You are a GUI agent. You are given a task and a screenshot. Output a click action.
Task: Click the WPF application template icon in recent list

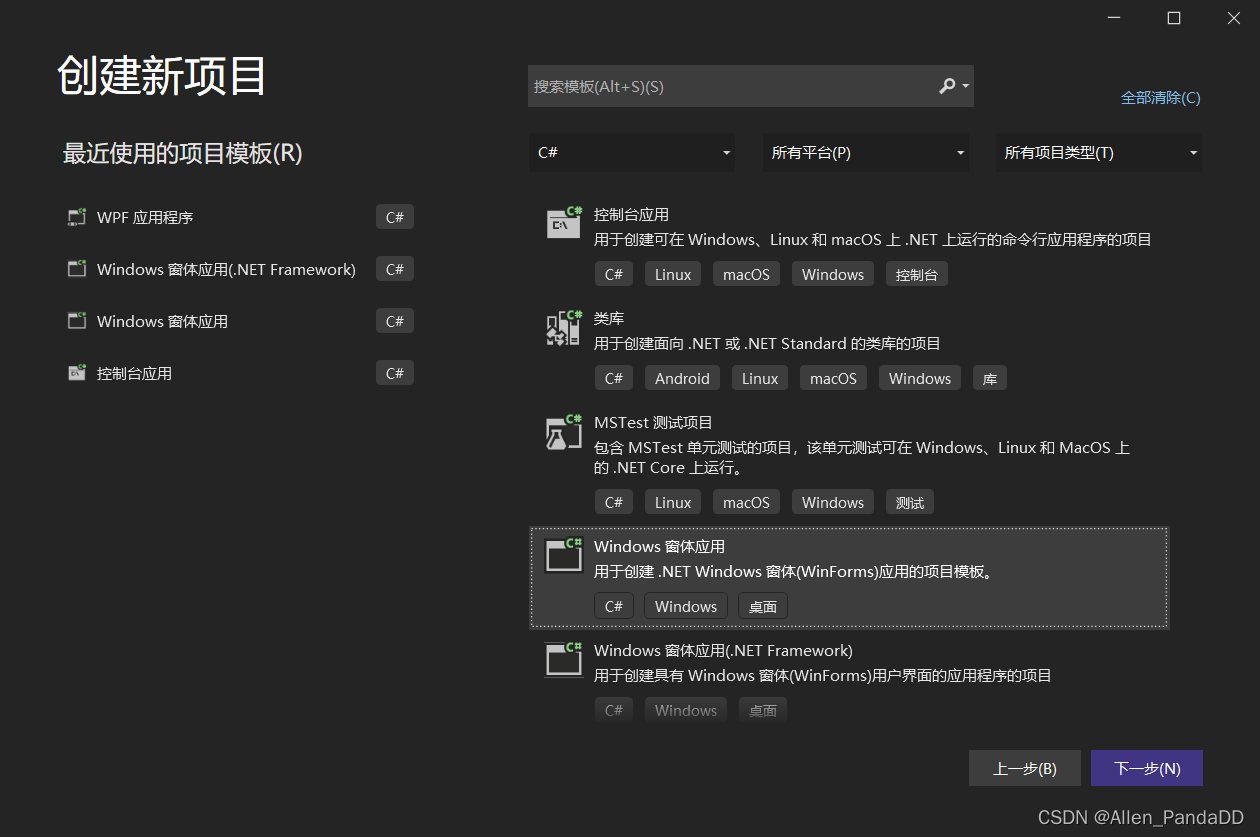(77, 217)
